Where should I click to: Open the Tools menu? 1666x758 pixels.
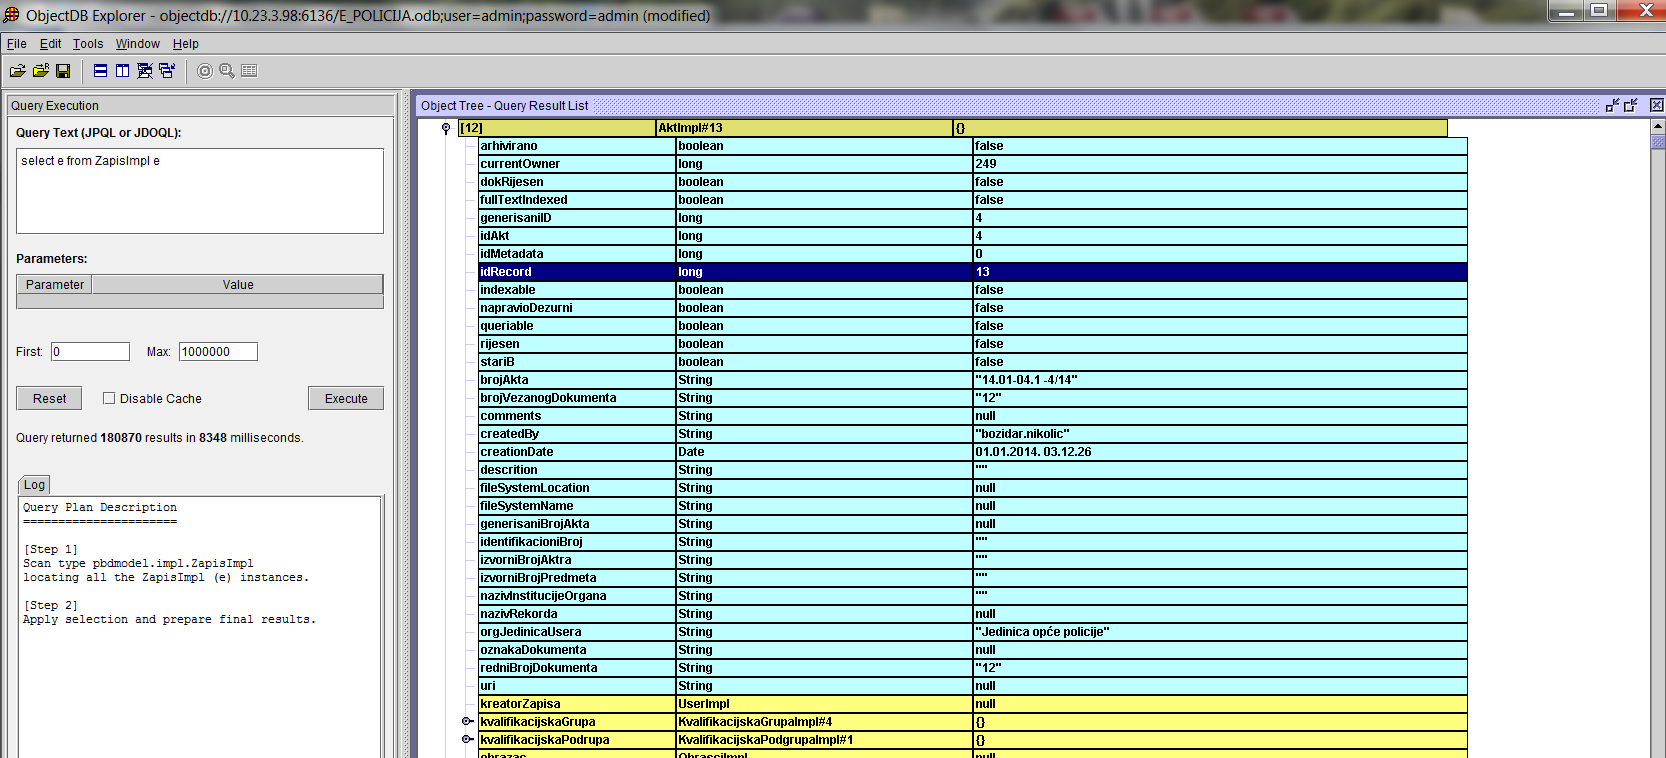tap(87, 44)
